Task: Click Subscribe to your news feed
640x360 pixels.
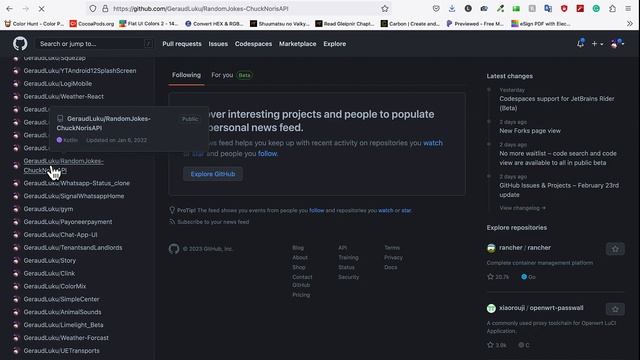Action: [213, 222]
